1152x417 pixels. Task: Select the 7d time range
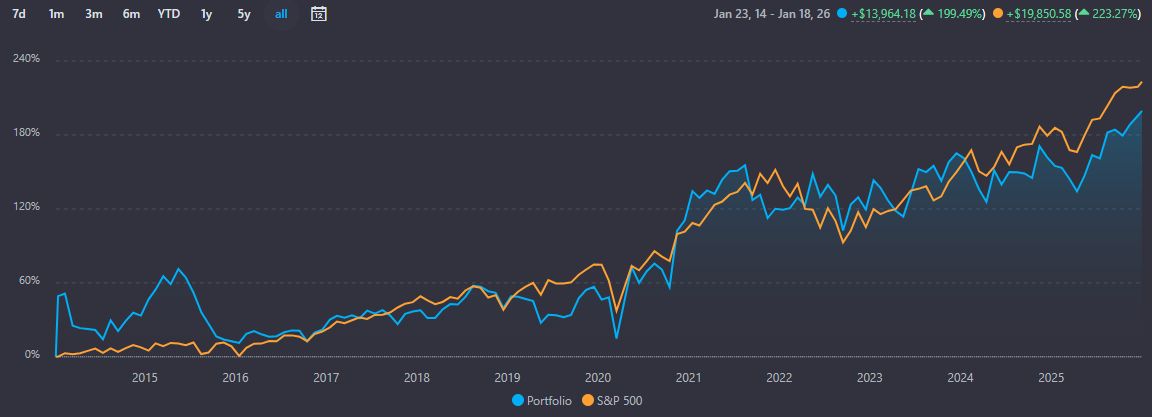[19, 14]
